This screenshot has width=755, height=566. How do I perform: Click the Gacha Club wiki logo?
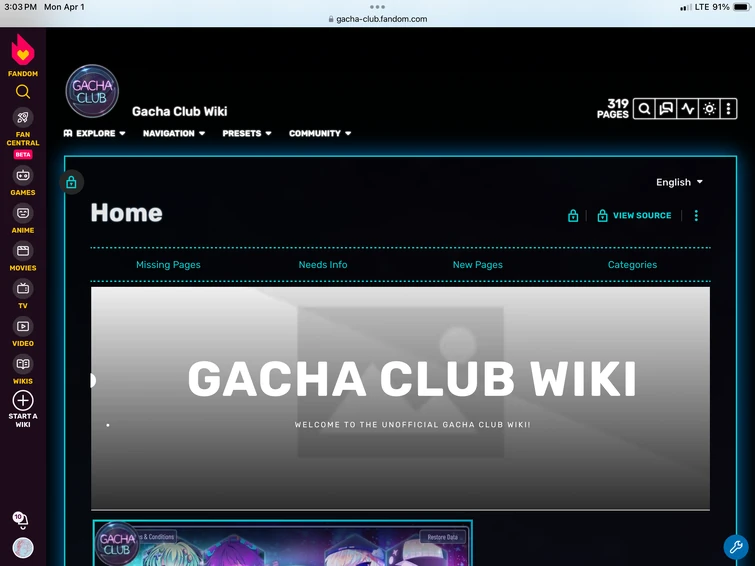pyautogui.click(x=92, y=92)
